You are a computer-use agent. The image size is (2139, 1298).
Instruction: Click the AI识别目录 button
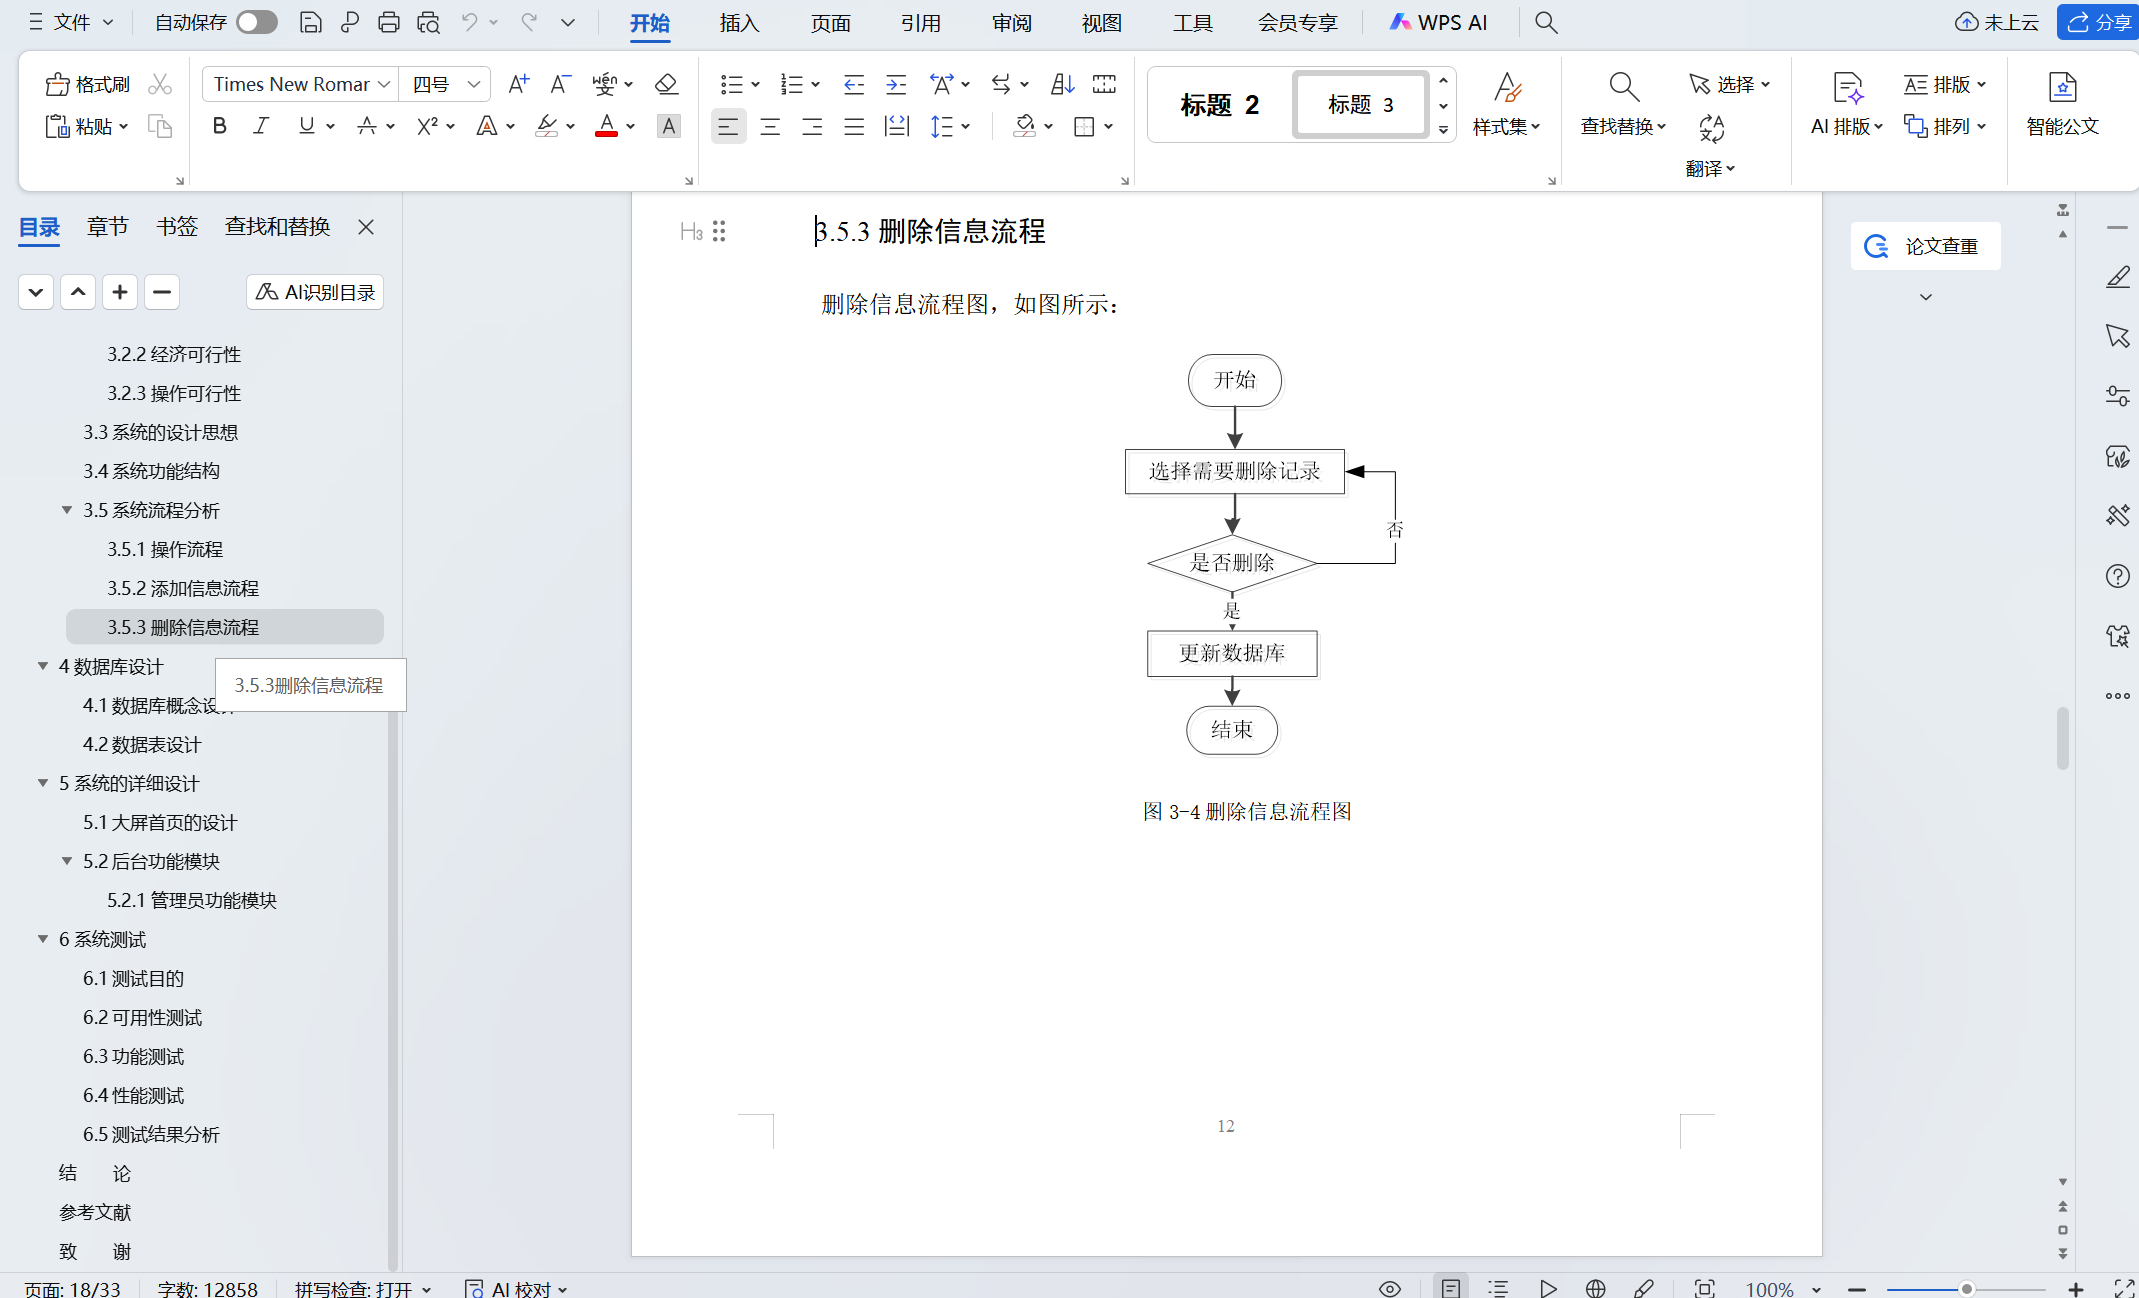click(x=315, y=292)
